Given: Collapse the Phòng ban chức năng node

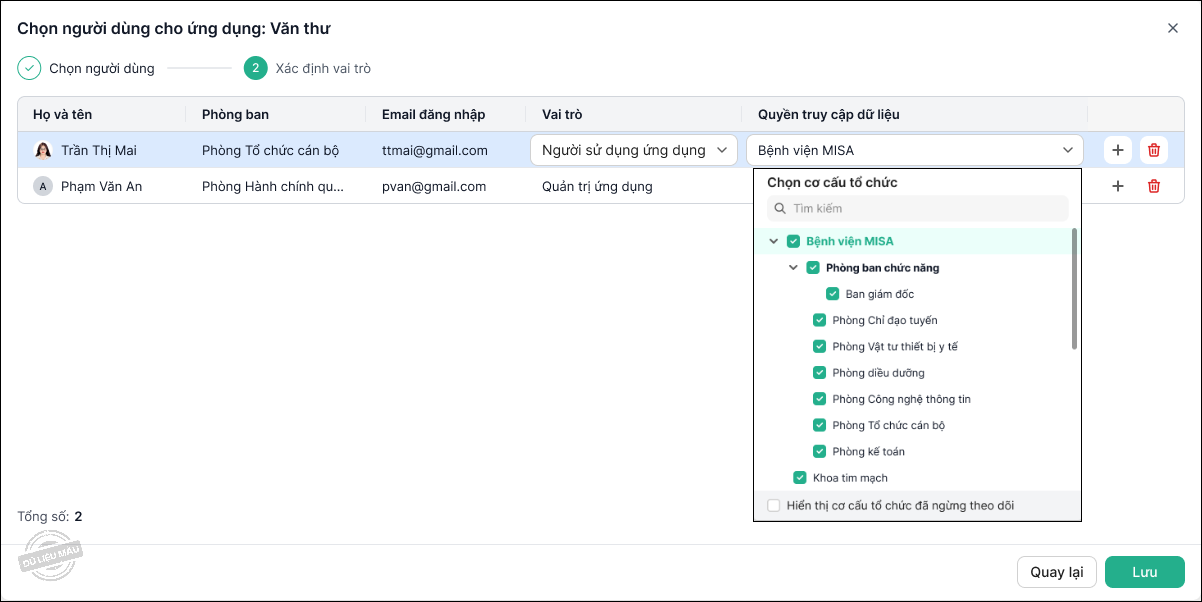Looking at the screenshot, I should [x=793, y=268].
